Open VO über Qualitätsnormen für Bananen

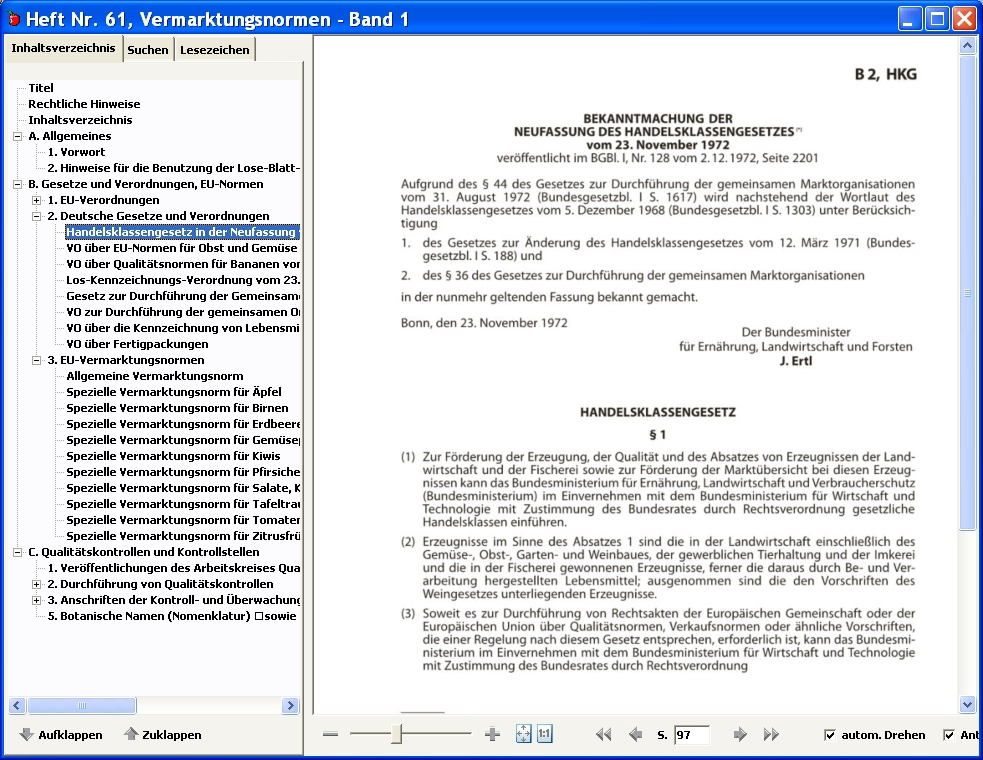(x=183, y=264)
